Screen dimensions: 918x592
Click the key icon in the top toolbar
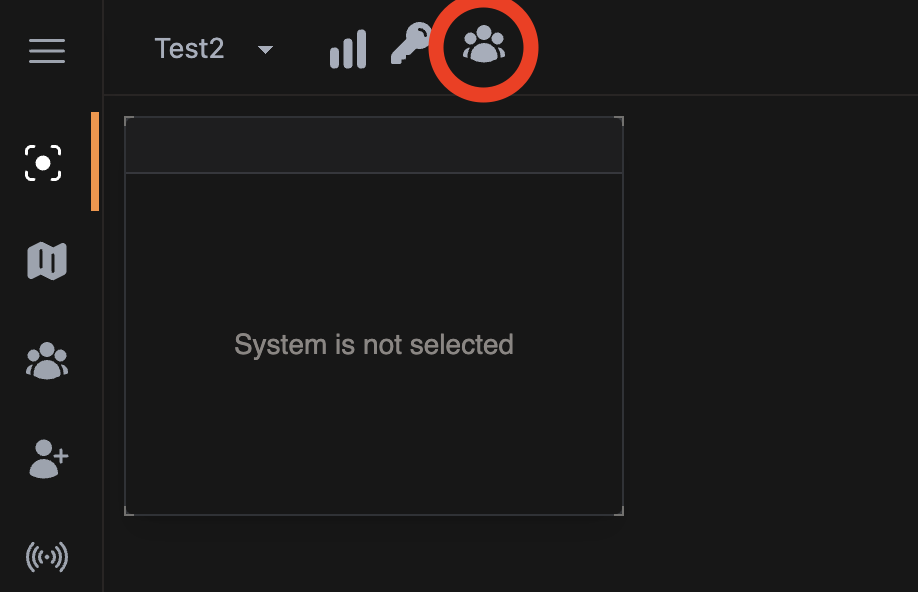pos(413,47)
